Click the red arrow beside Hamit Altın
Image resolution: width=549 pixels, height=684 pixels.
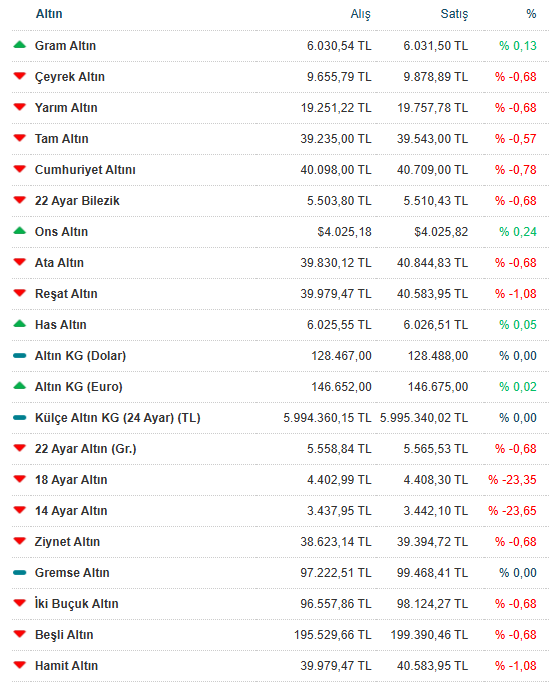20,665
